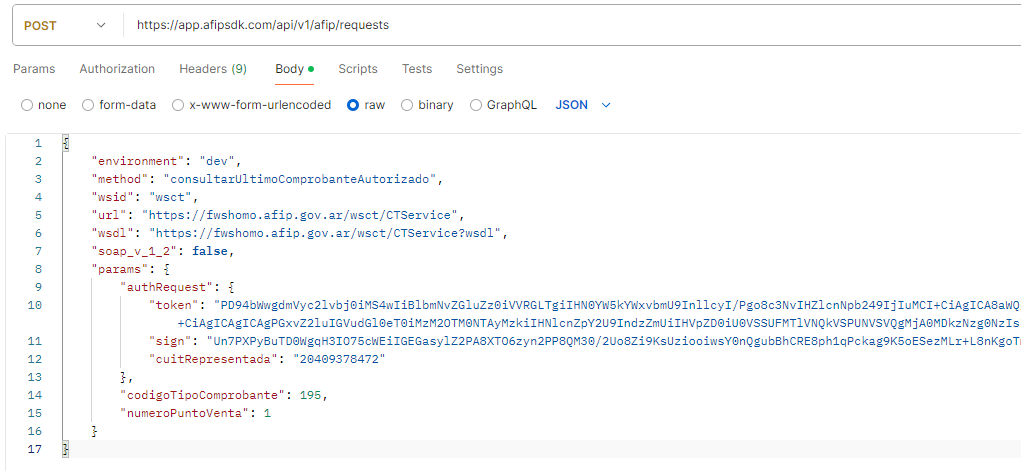Image resolution: width=1021 pixels, height=471 pixels.
Task: Open the Scripts tab
Action: coord(357,69)
